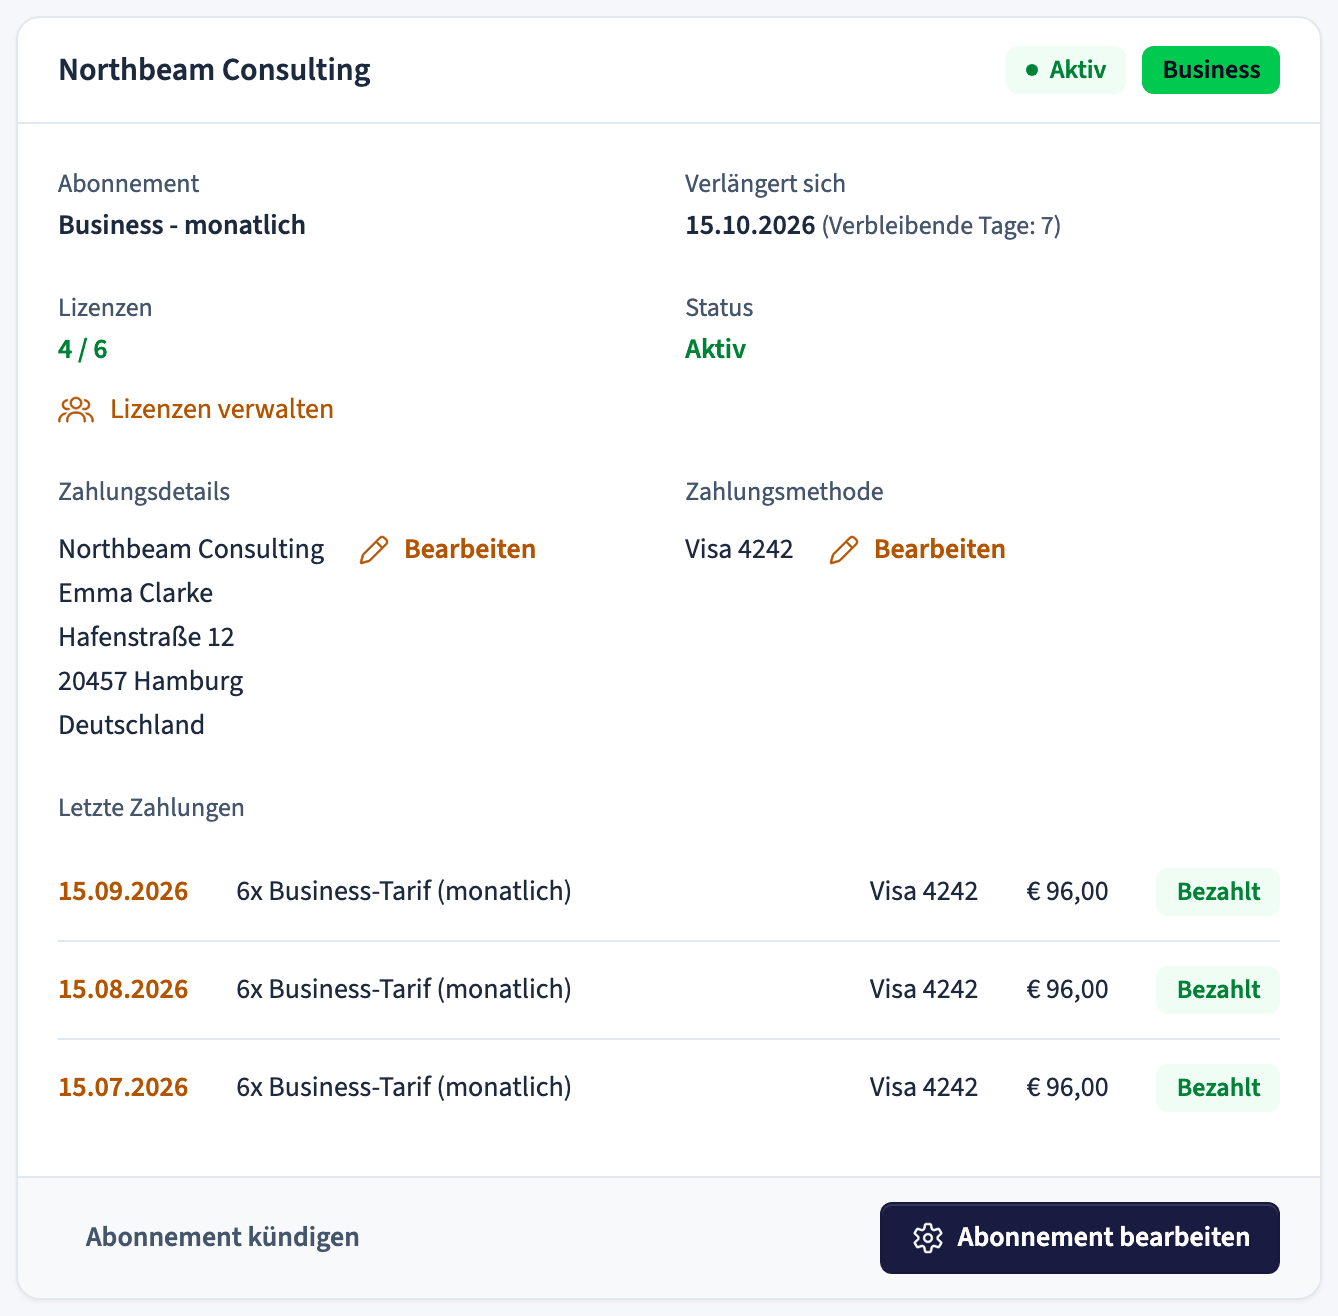Click the green Business plan badge

pos(1211,70)
